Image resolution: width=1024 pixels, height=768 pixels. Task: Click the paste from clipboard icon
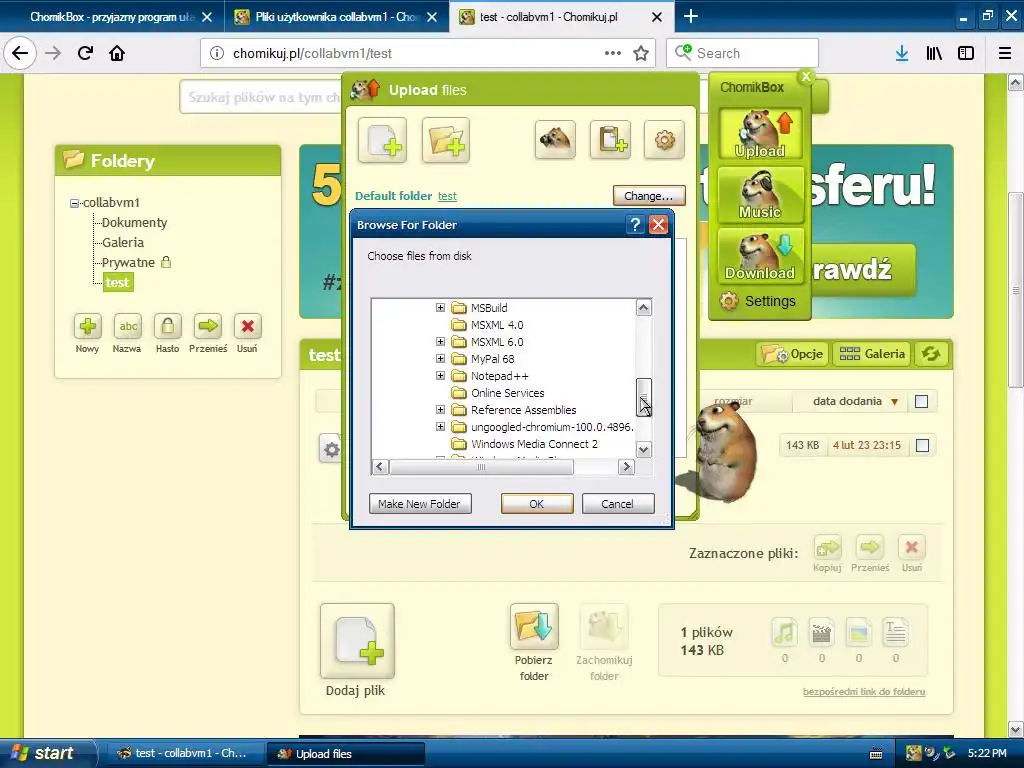(611, 139)
